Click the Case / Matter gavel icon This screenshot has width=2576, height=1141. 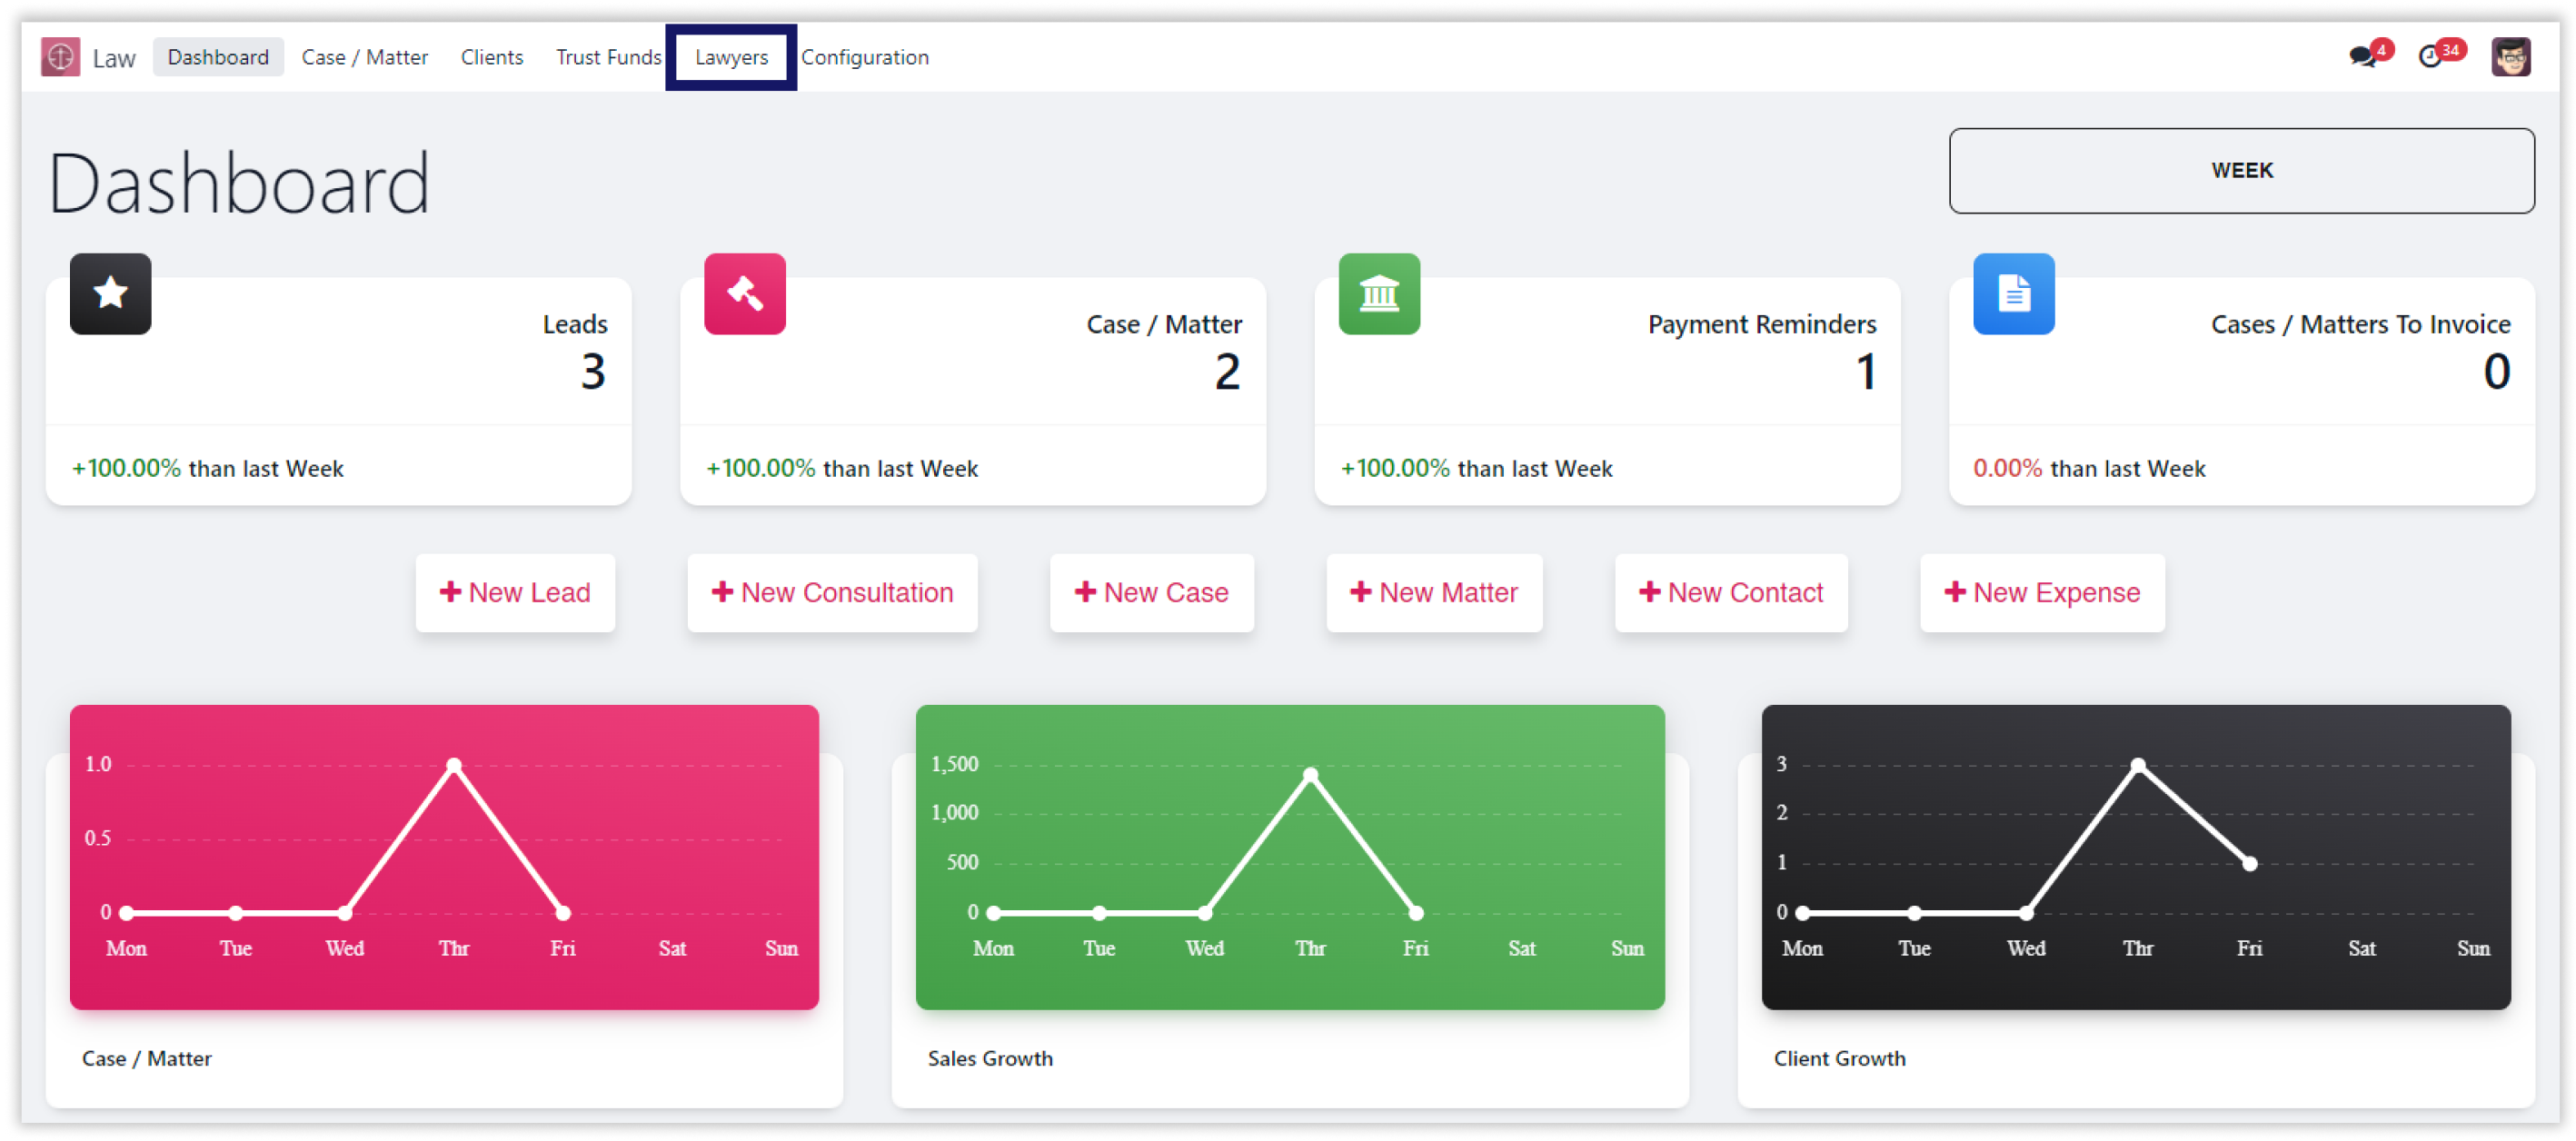[745, 294]
